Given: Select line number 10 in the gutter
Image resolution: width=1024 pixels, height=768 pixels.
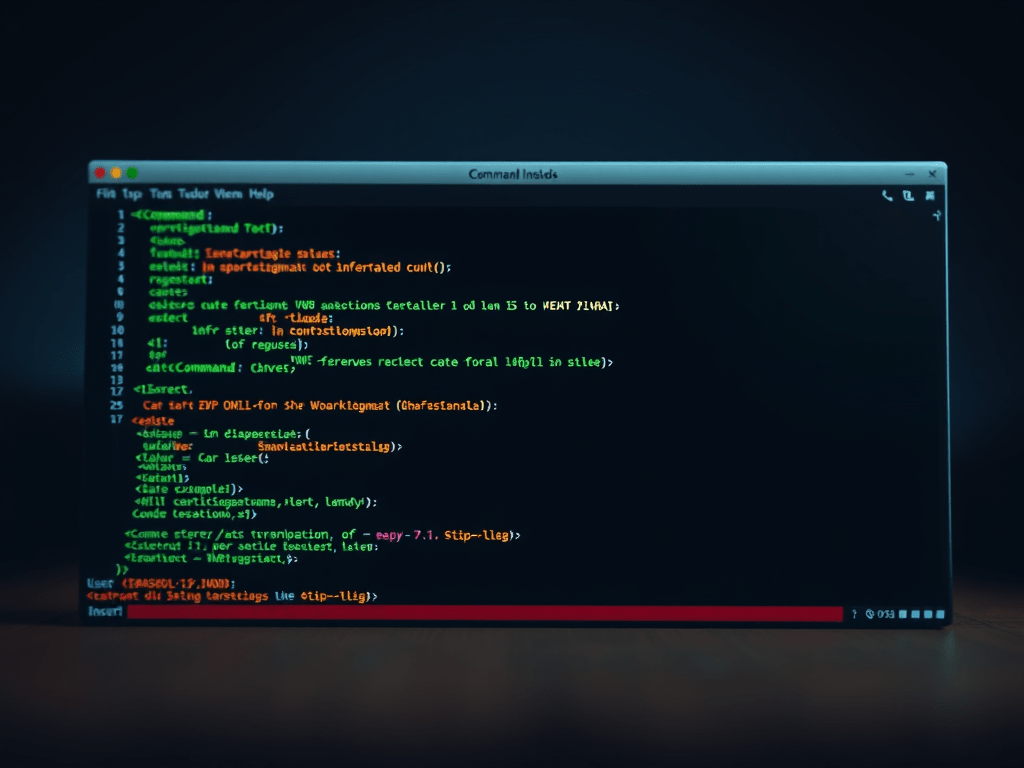Looking at the screenshot, I should [x=118, y=330].
